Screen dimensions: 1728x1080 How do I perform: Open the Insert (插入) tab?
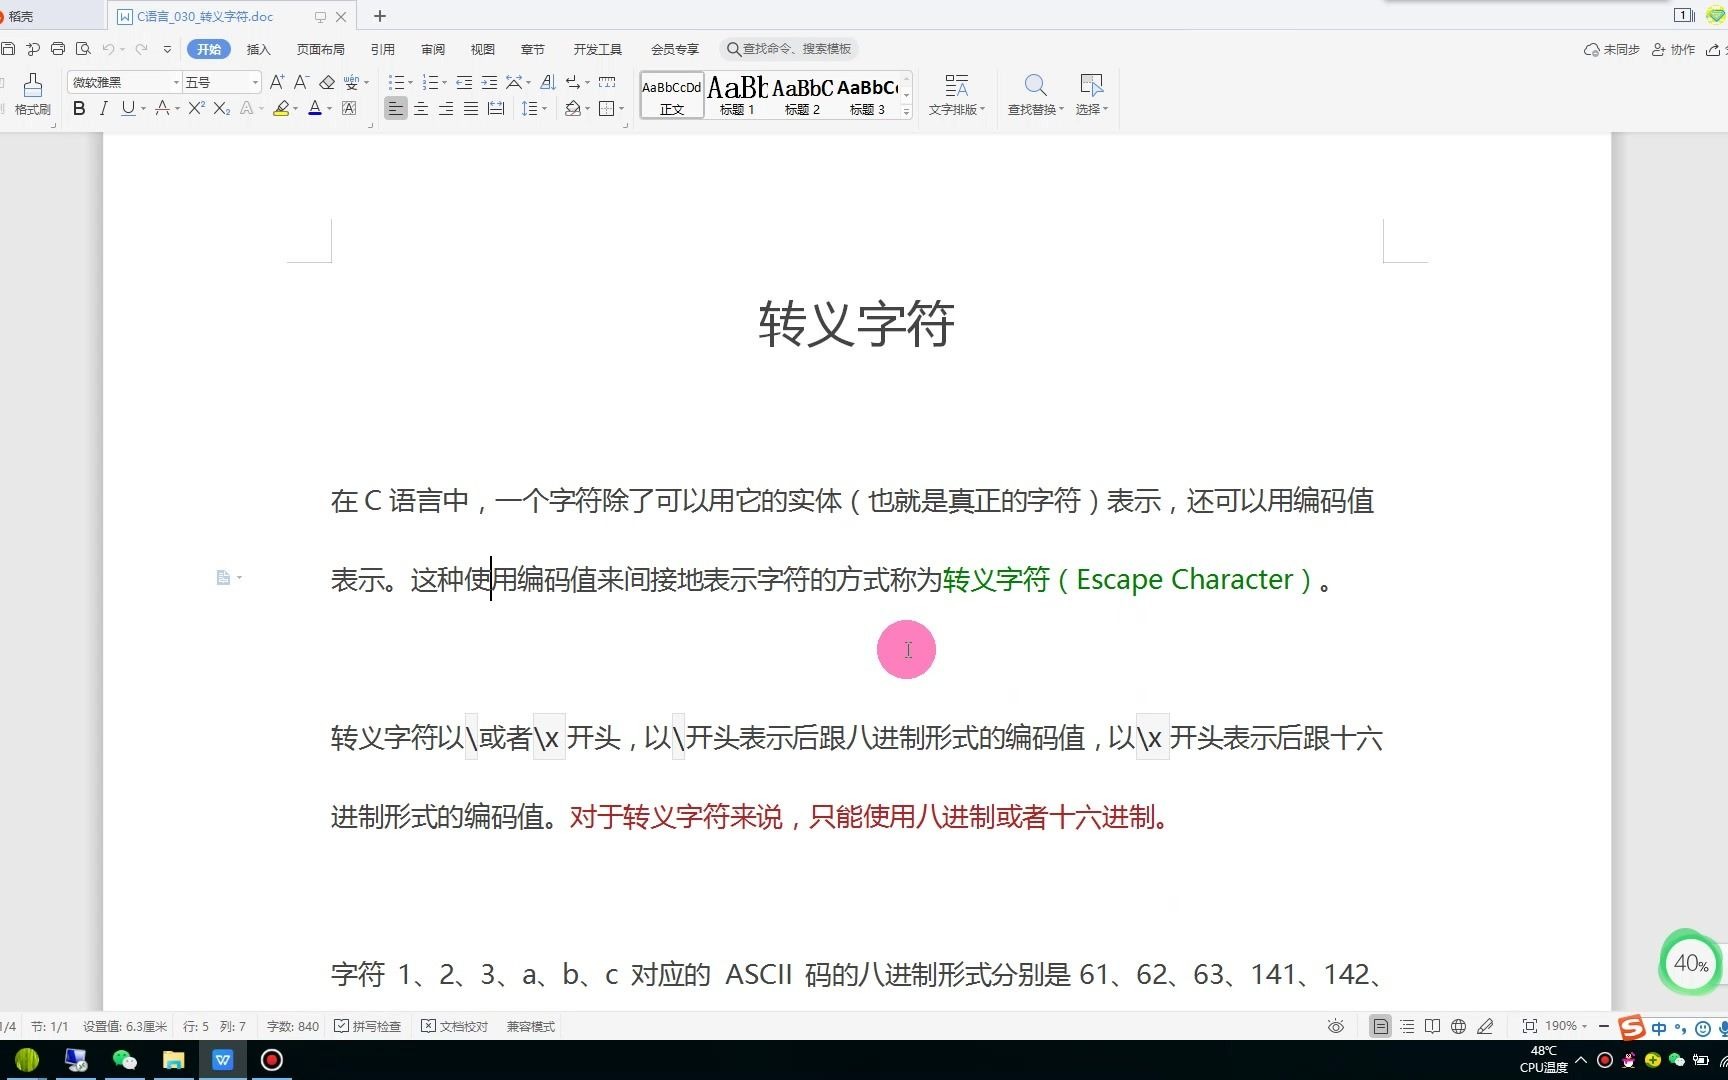coord(258,49)
